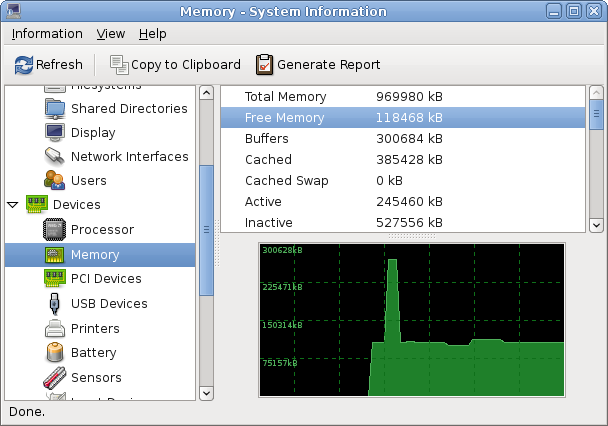The width and height of the screenshot is (608, 426).
Task: Select the Processor chip icon
Action: click(55, 230)
